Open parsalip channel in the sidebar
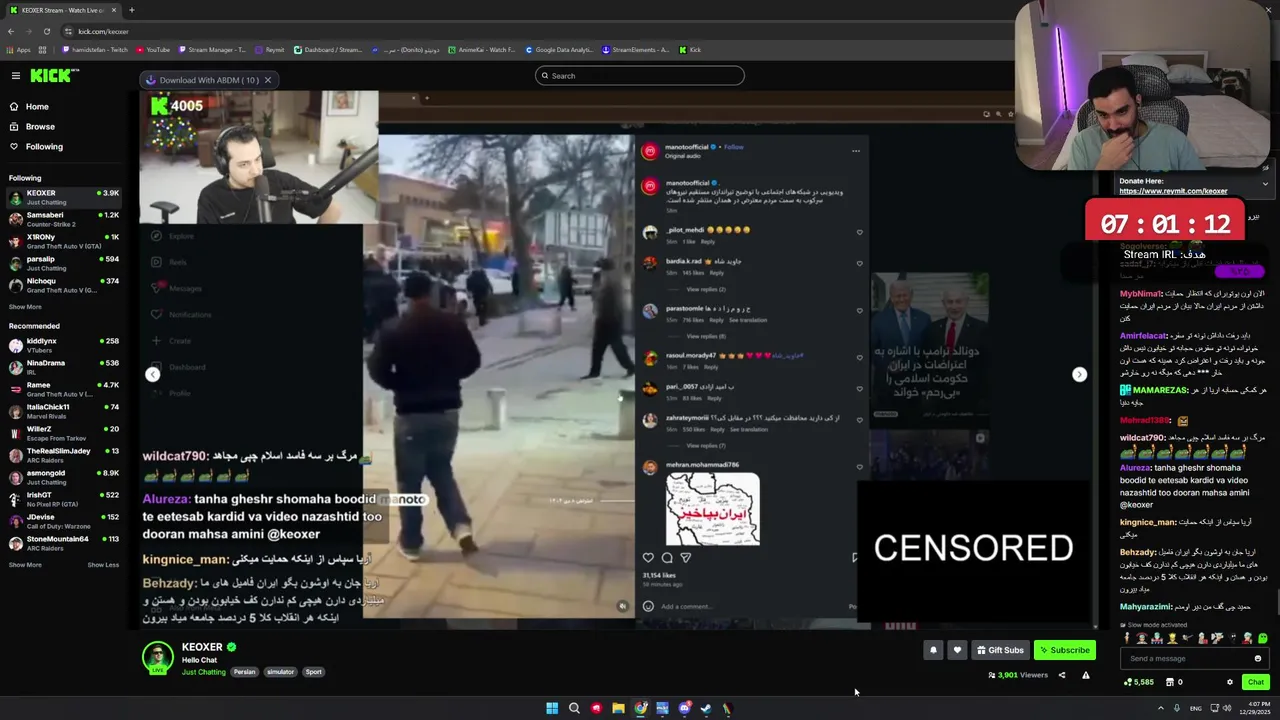This screenshot has width=1280, height=720. (64, 263)
